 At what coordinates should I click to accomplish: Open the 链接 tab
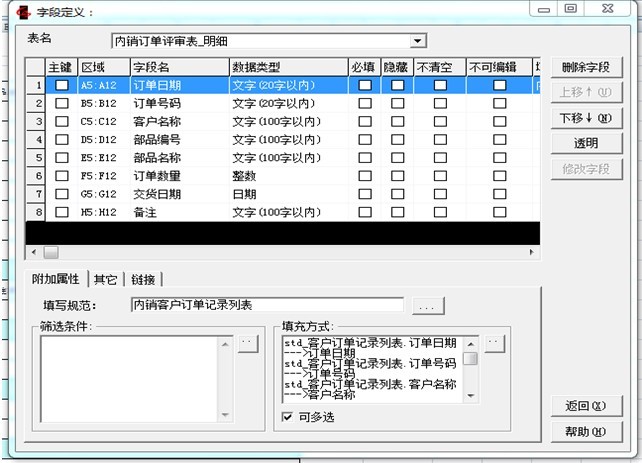click(143, 279)
